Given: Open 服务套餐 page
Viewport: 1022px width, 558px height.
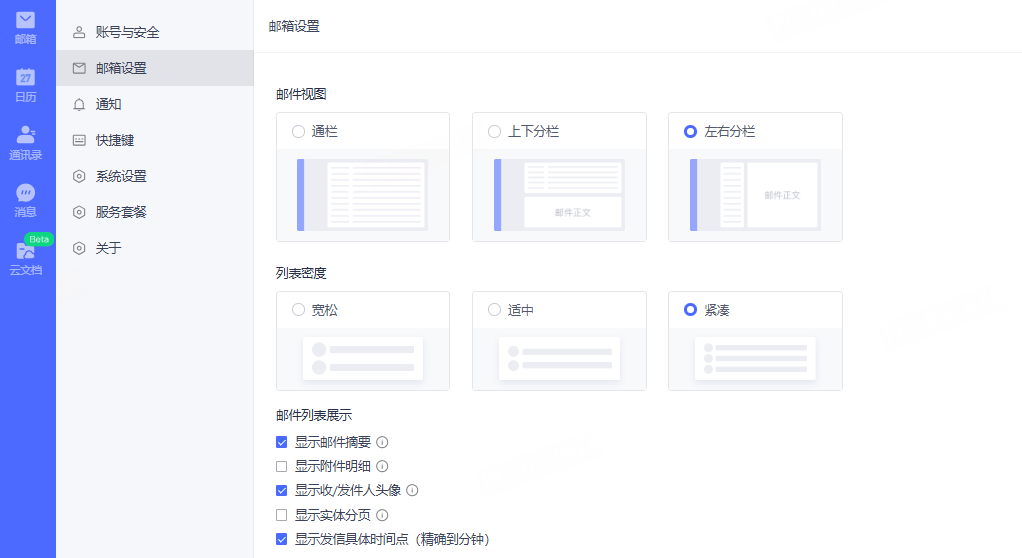Looking at the screenshot, I should pyautogui.click(x=154, y=212).
